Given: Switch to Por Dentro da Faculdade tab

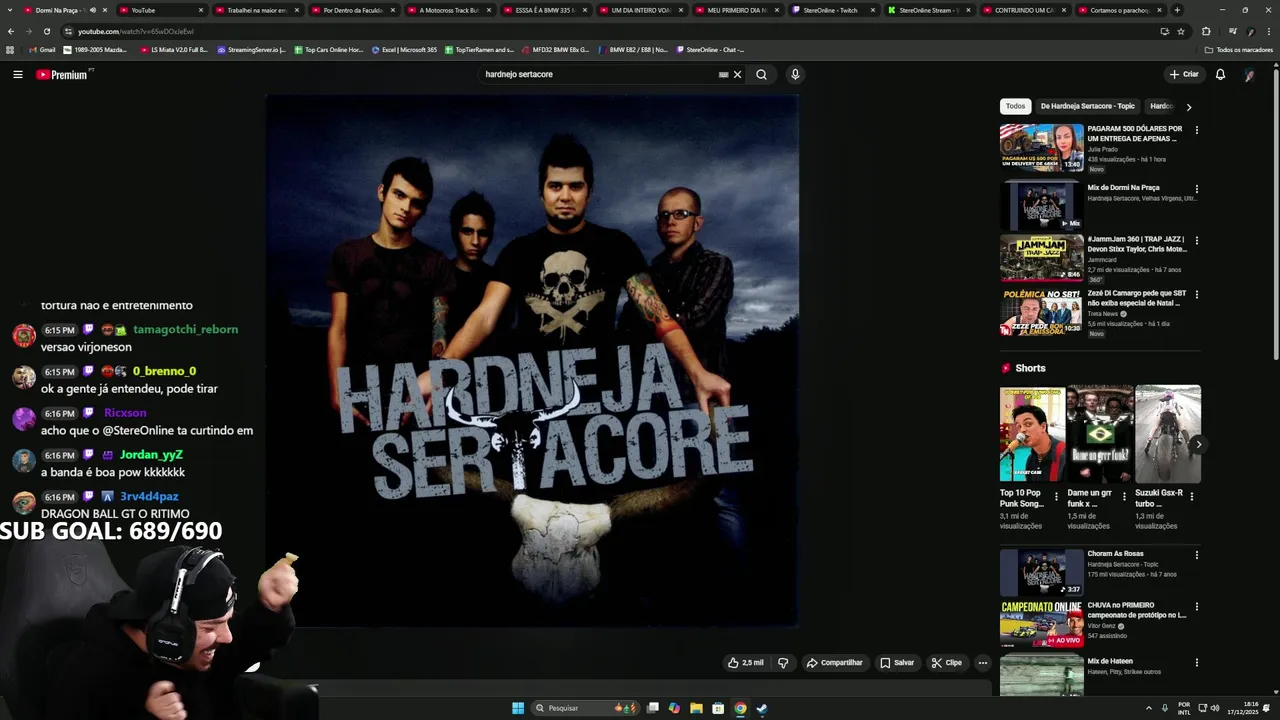Looking at the screenshot, I should tap(352, 10).
